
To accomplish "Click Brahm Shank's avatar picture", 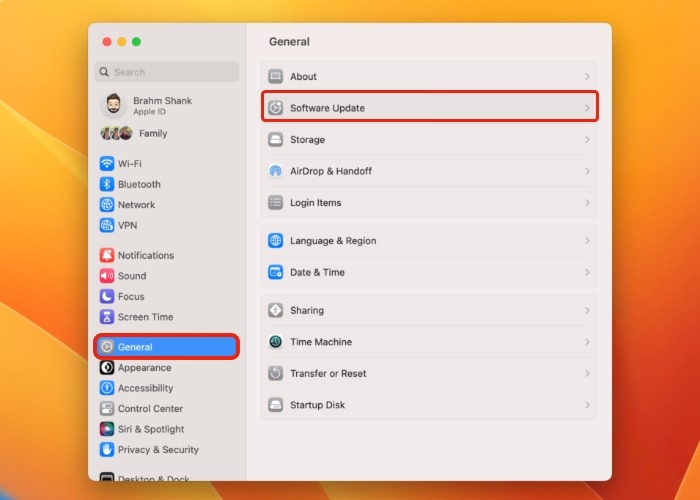I will pos(113,105).
